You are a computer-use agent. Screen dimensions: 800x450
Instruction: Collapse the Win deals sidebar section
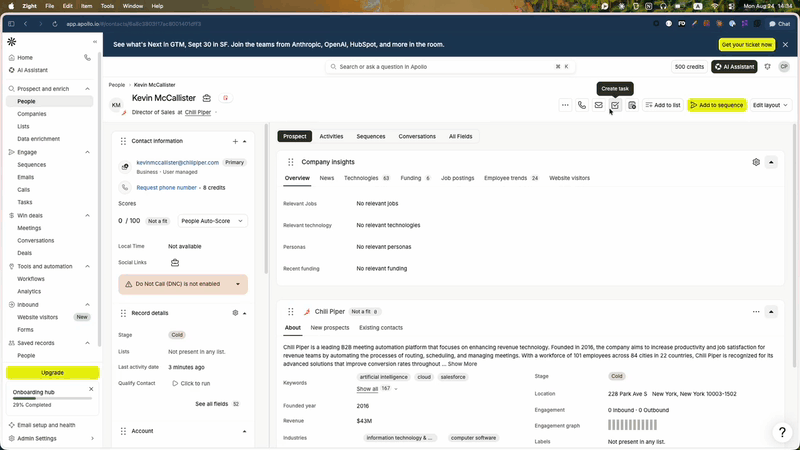click(x=87, y=216)
